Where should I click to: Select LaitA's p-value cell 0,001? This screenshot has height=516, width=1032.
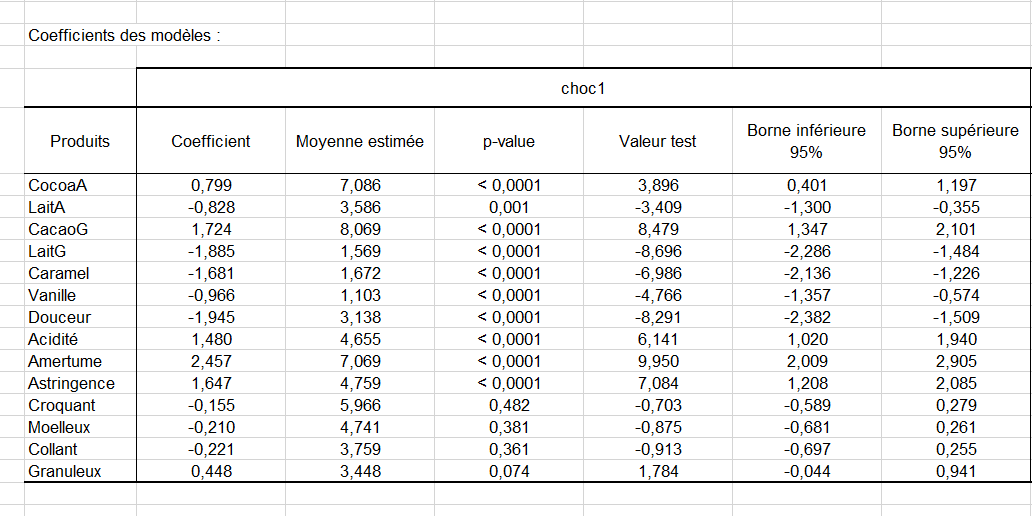tap(509, 207)
